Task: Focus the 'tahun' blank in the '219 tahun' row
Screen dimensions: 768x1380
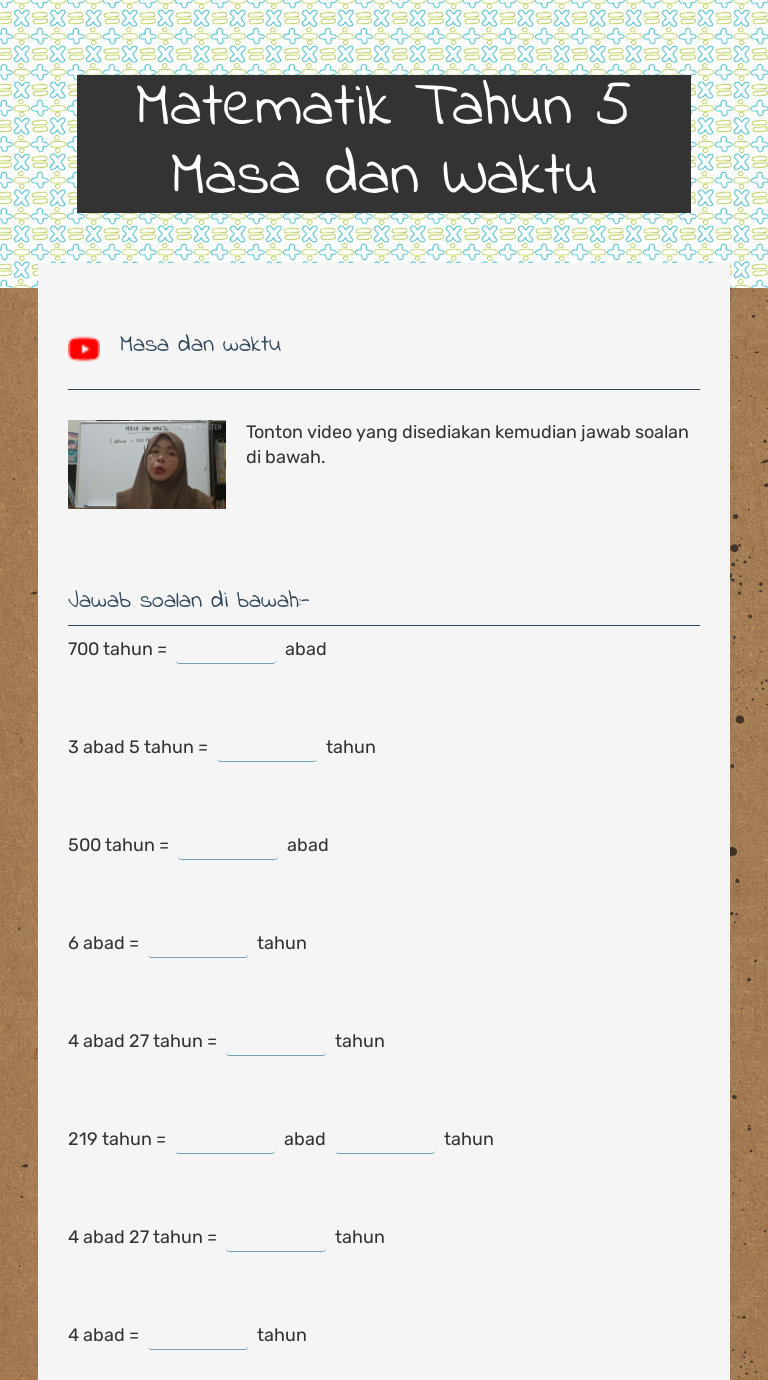Action: [x=385, y=1139]
